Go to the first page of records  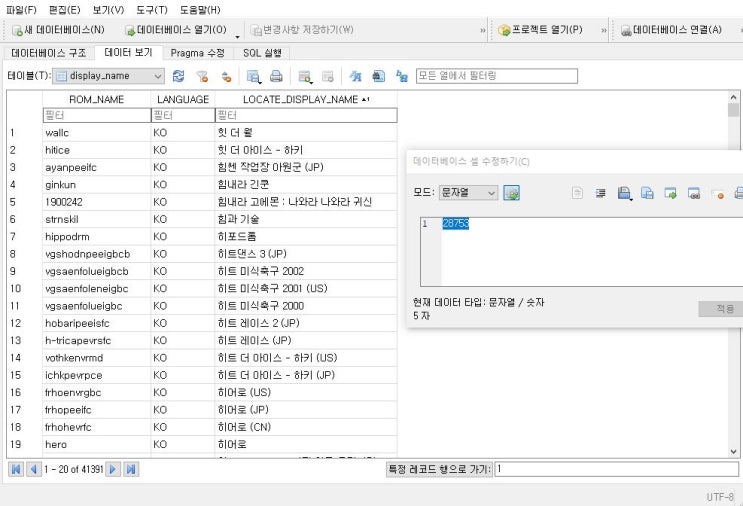pyautogui.click(x=16, y=470)
